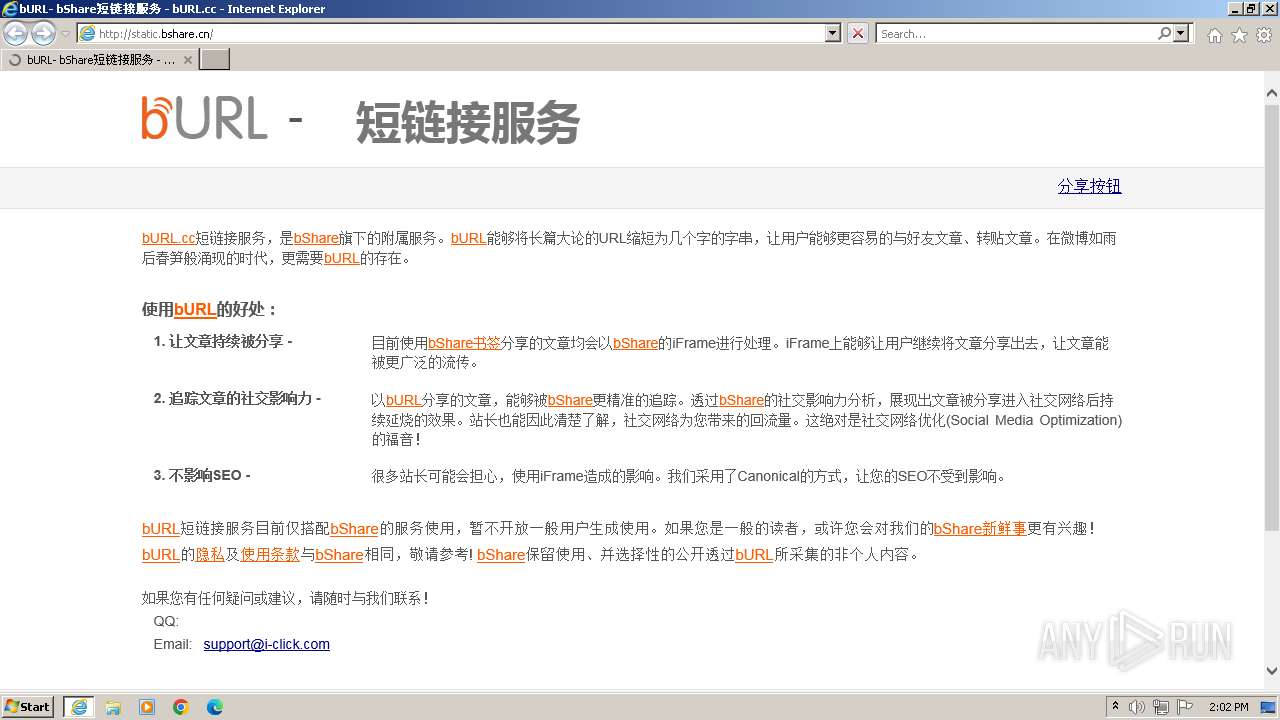Open the Home page icon
The width and height of the screenshot is (1280, 720).
tap(1214, 35)
